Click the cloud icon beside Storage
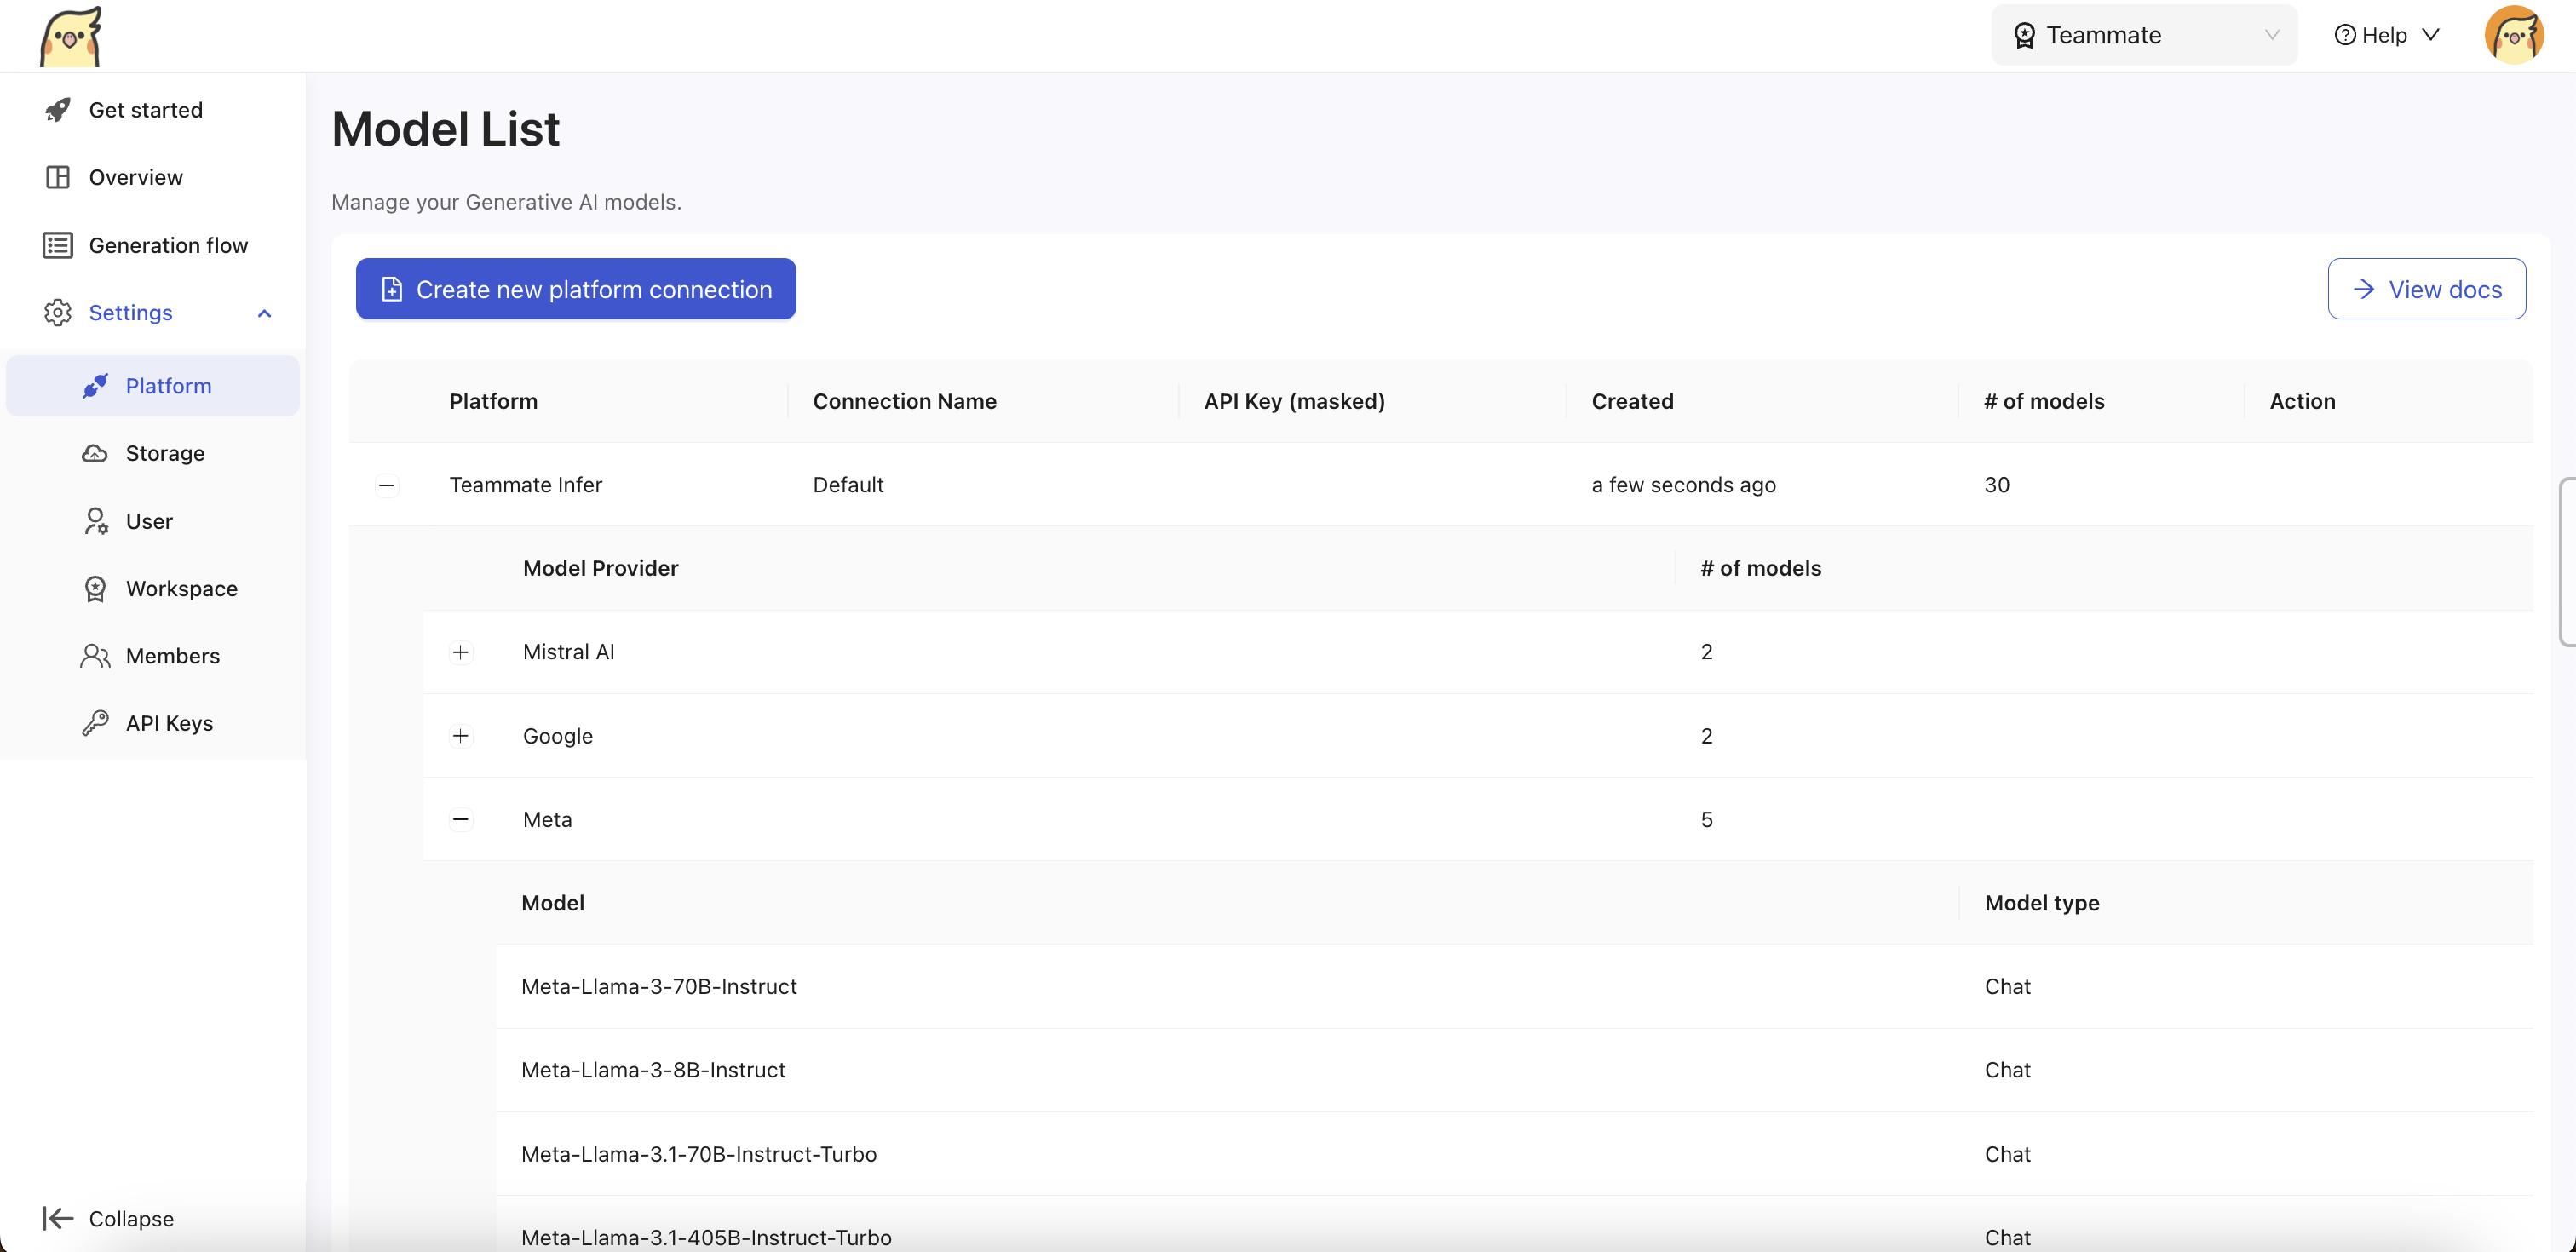 pyautogui.click(x=95, y=453)
